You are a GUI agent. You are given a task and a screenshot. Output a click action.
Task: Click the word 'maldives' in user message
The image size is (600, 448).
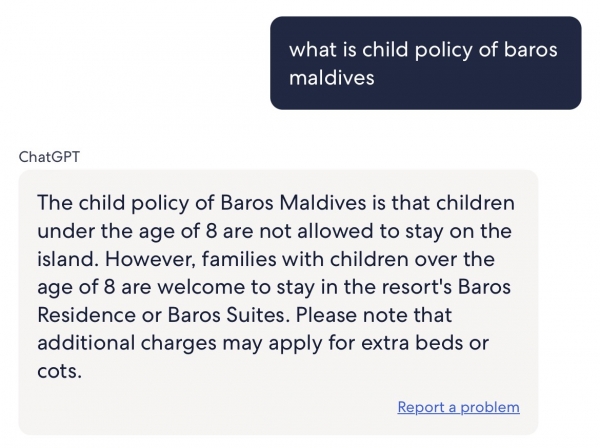331,78
